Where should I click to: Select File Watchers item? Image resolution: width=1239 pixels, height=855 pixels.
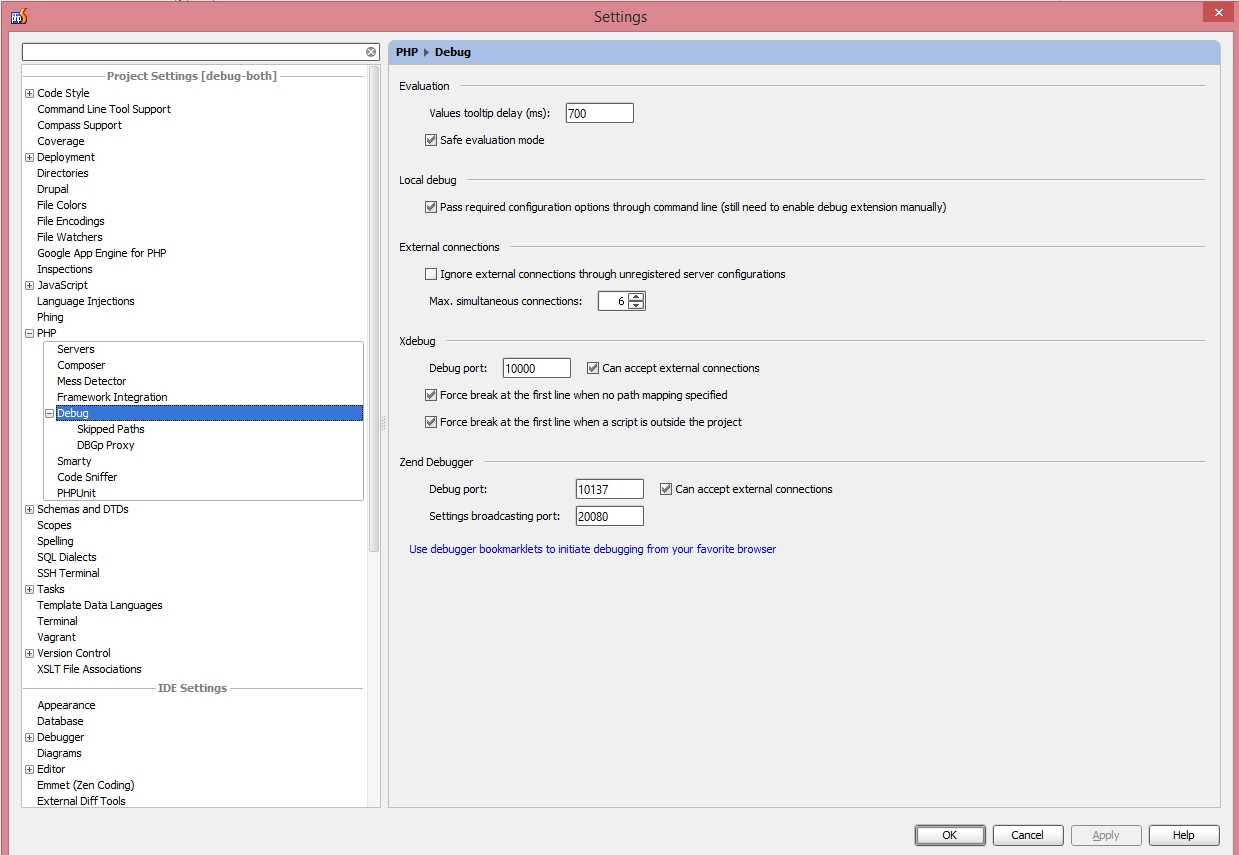[70, 237]
